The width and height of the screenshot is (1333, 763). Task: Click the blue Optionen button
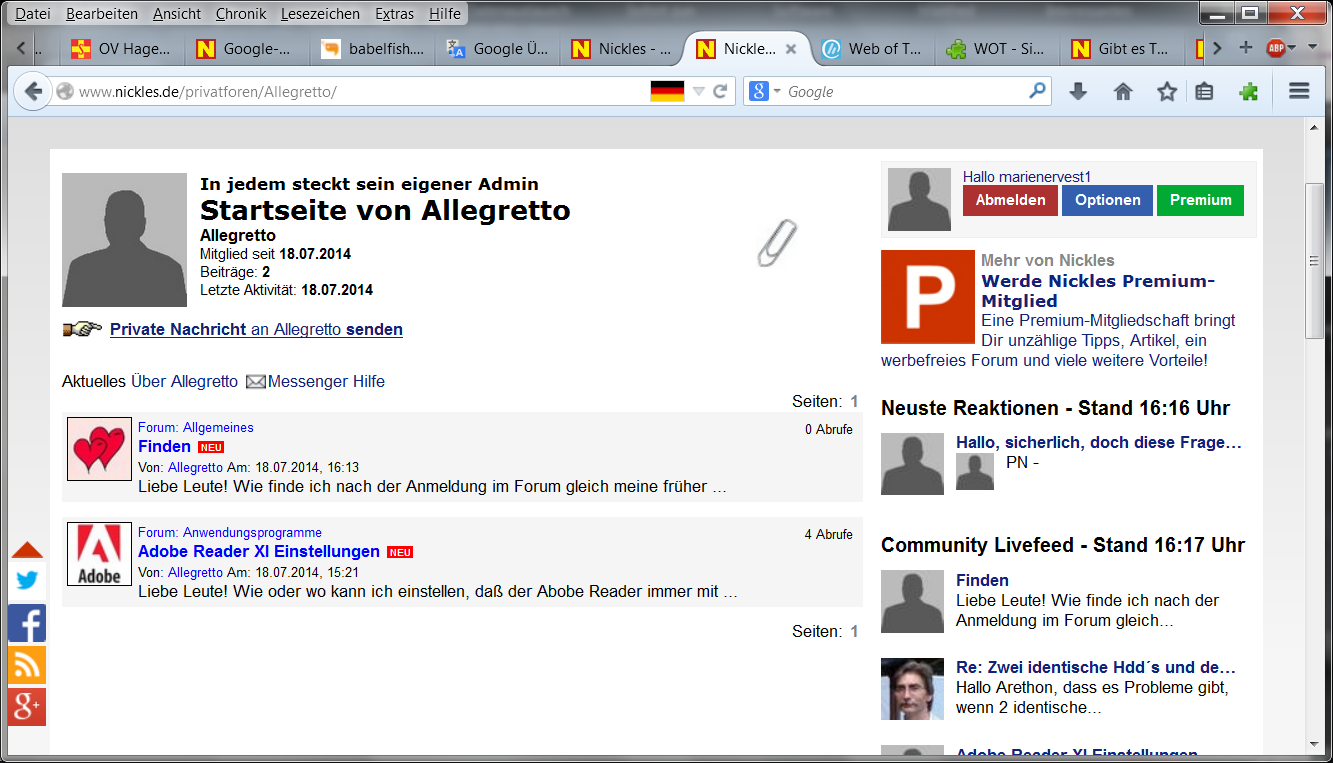1107,200
